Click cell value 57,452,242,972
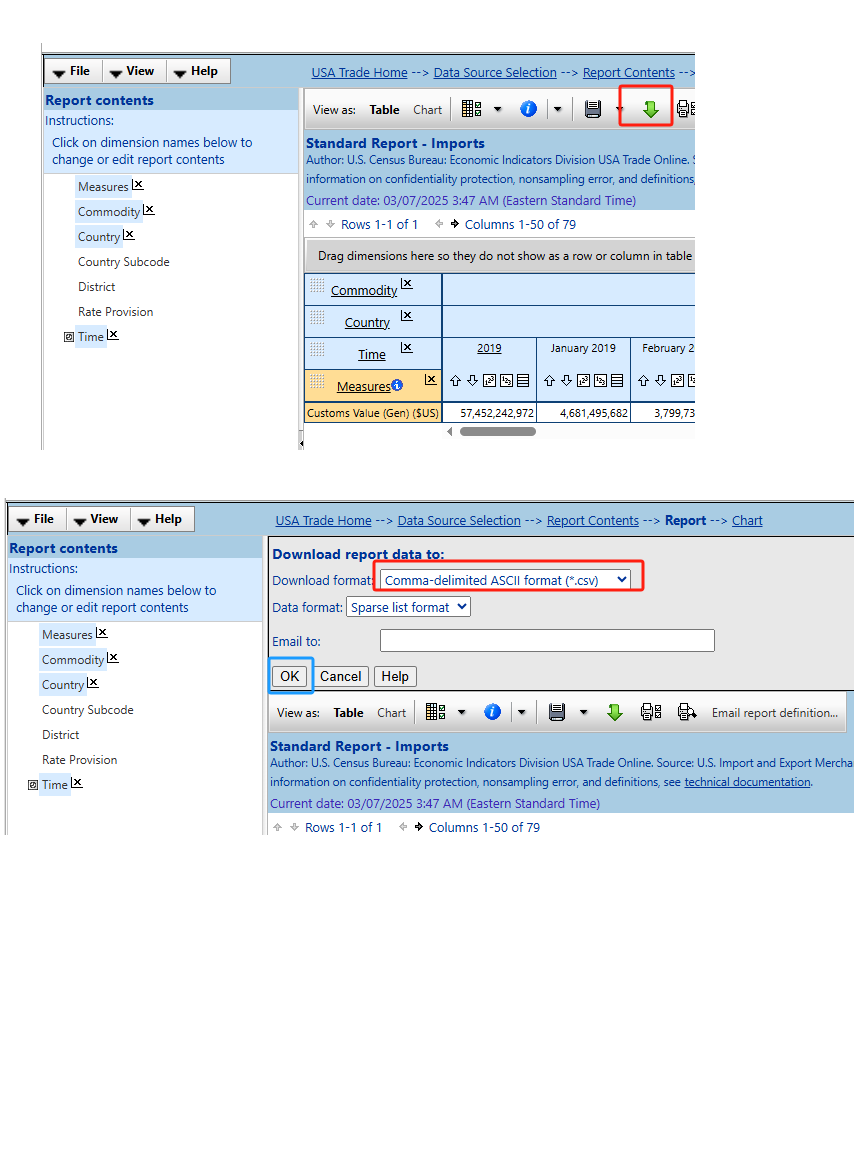This screenshot has height=1173, width=854. point(497,413)
